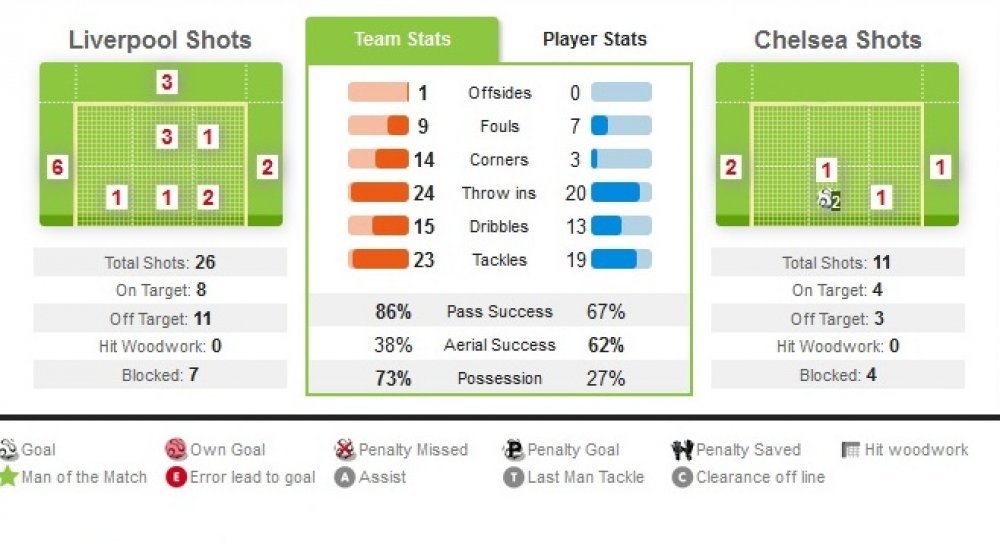
Task: Click the Own Goal red ball icon
Action: pyautogui.click(x=175, y=450)
